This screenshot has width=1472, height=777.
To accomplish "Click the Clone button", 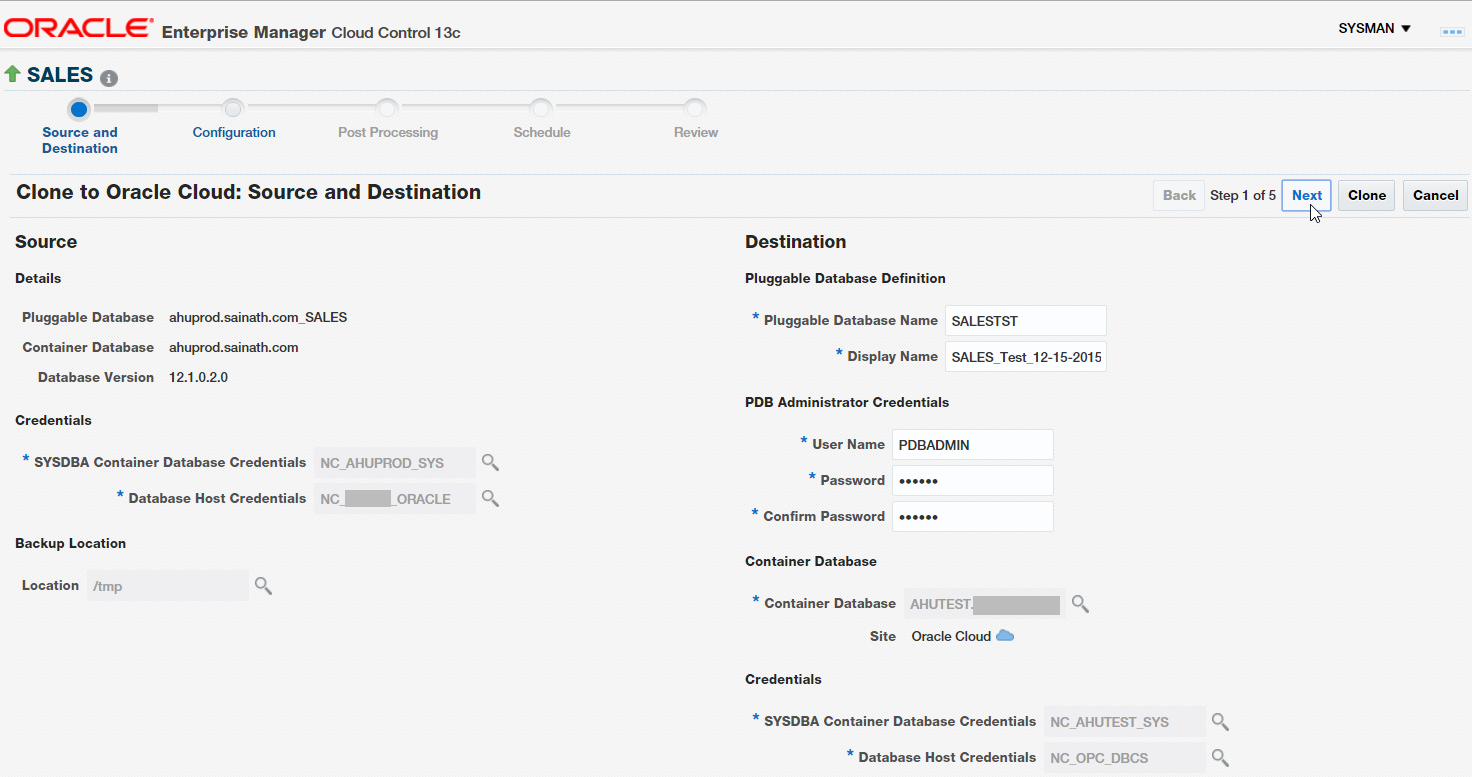I will tap(1366, 195).
